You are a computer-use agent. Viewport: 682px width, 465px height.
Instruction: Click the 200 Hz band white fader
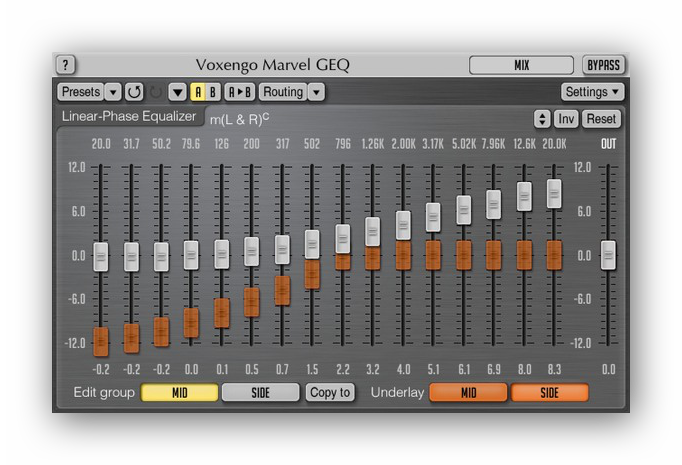252,251
